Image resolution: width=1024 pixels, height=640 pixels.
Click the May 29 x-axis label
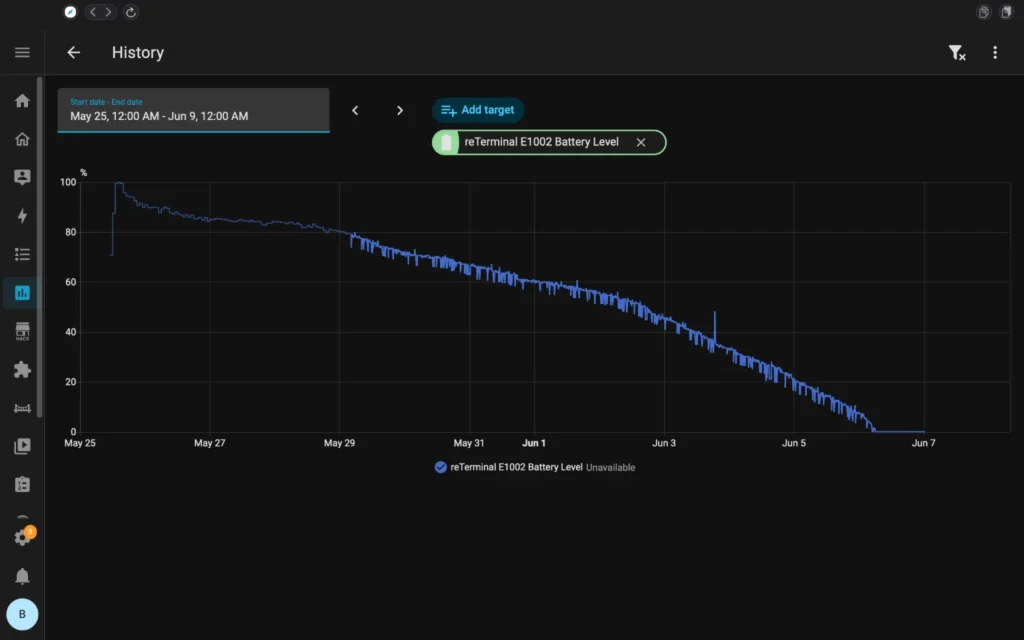coord(340,443)
